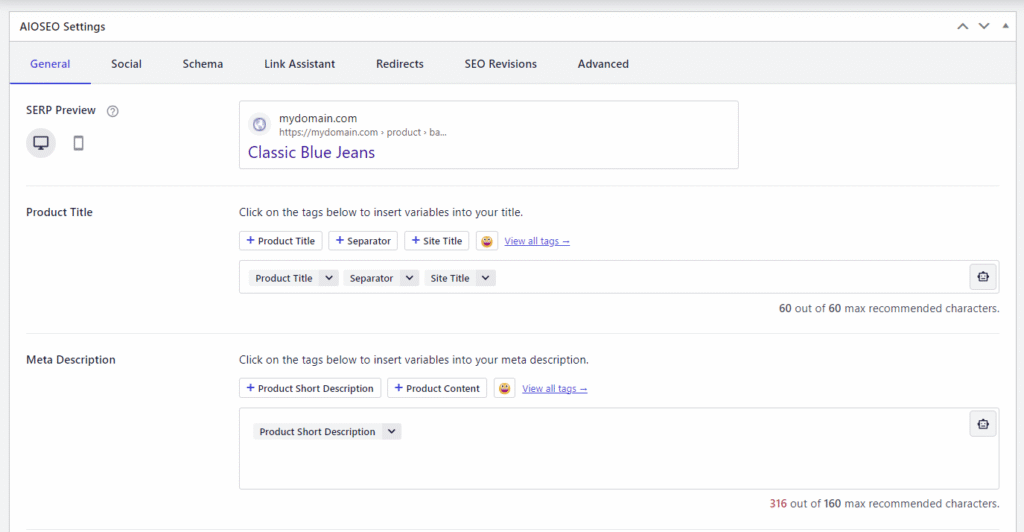Switch to the Social tab

pyautogui.click(x=126, y=64)
